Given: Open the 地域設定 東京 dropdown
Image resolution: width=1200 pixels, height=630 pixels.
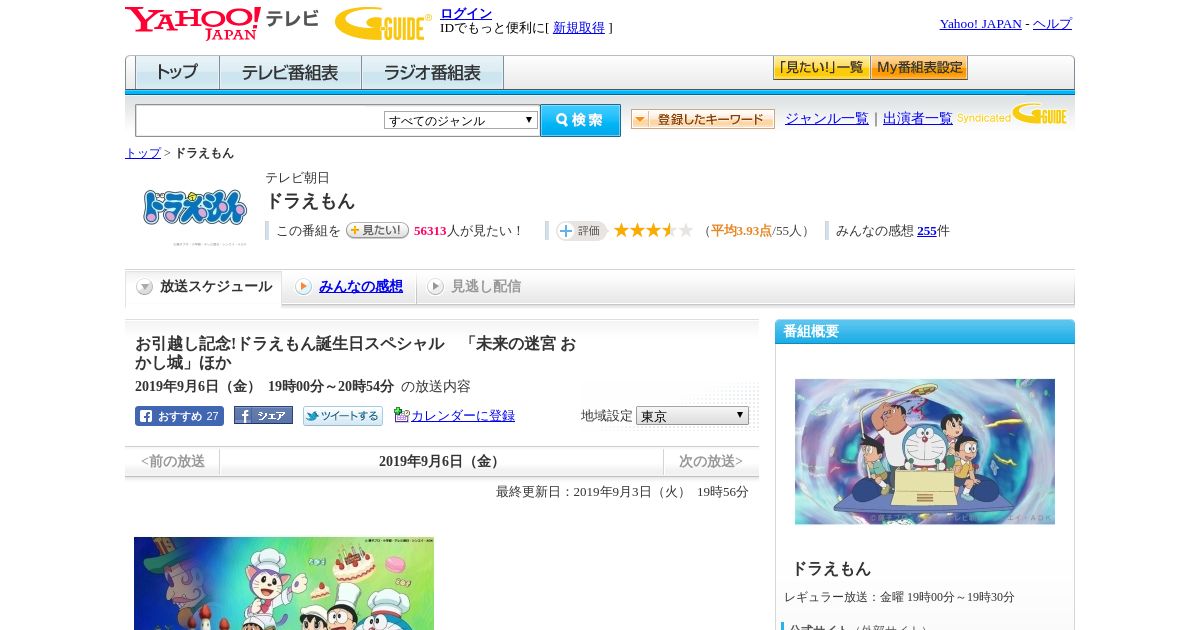Looking at the screenshot, I should click(x=692, y=415).
